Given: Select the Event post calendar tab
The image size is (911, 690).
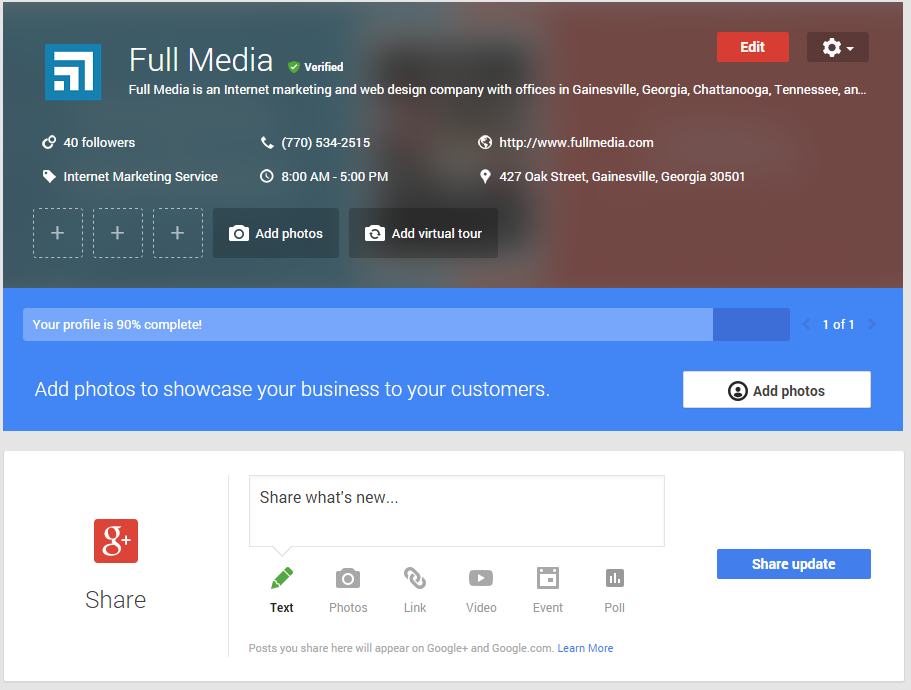Looking at the screenshot, I should pos(548,590).
